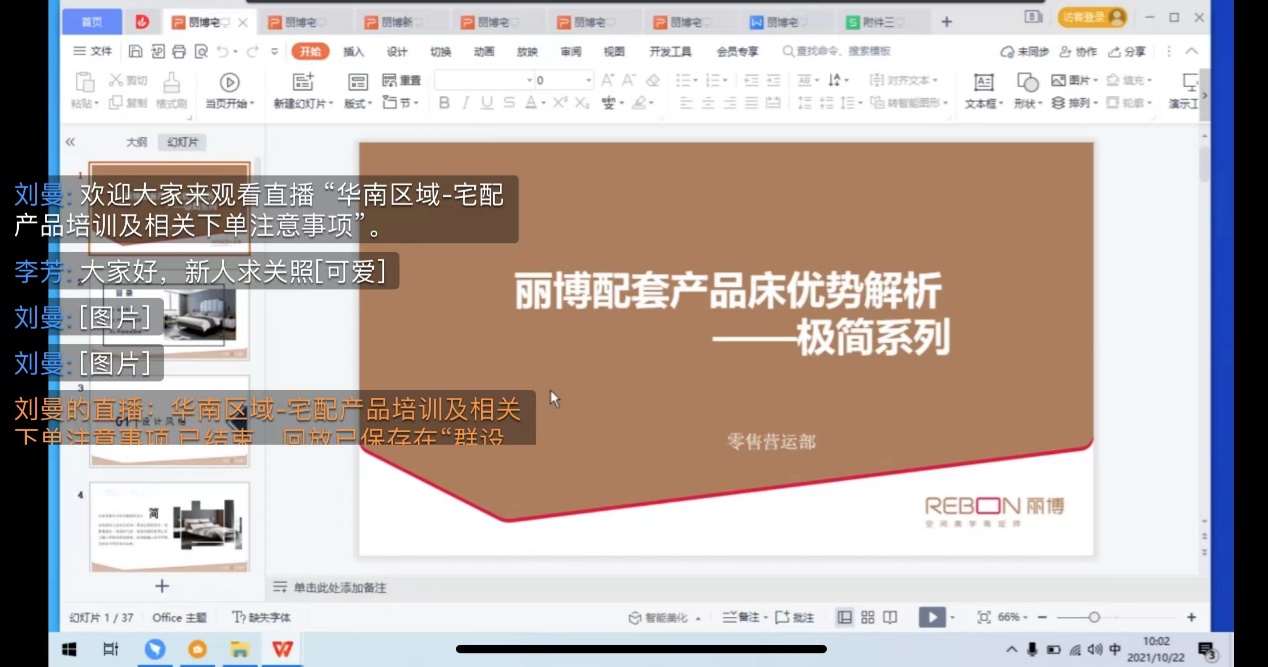Image resolution: width=1268 pixels, height=667 pixels.
Task: Click the slideshow play button in status bar
Action: pyautogui.click(x=932, y=618)
